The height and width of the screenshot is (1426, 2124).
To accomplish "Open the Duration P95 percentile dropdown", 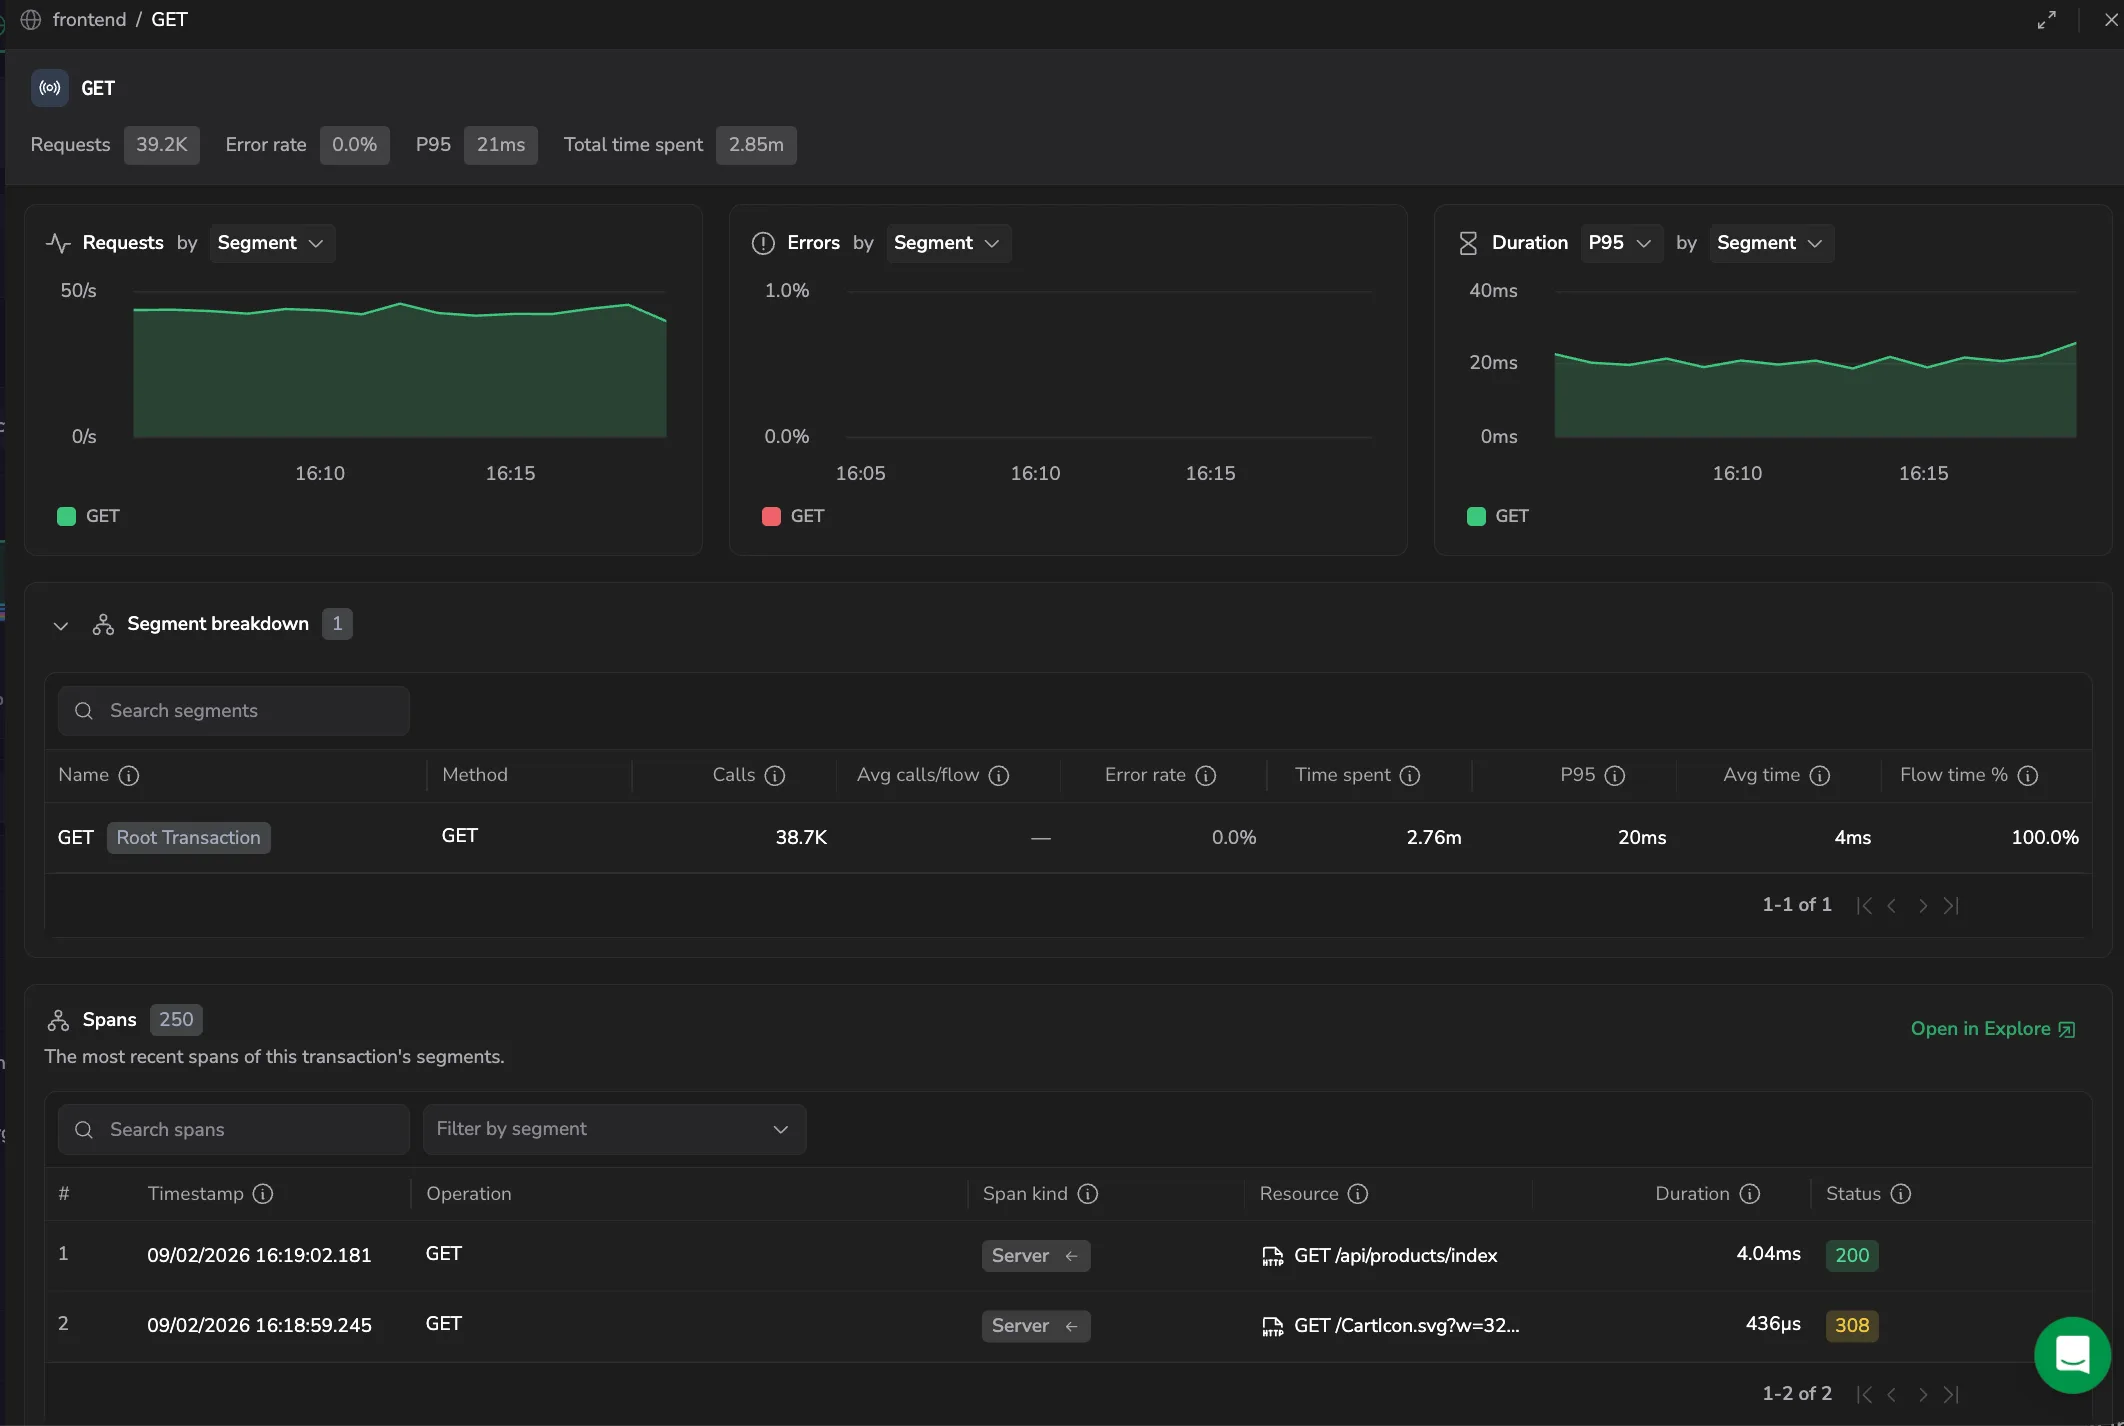I will [x=1620, y=243].
